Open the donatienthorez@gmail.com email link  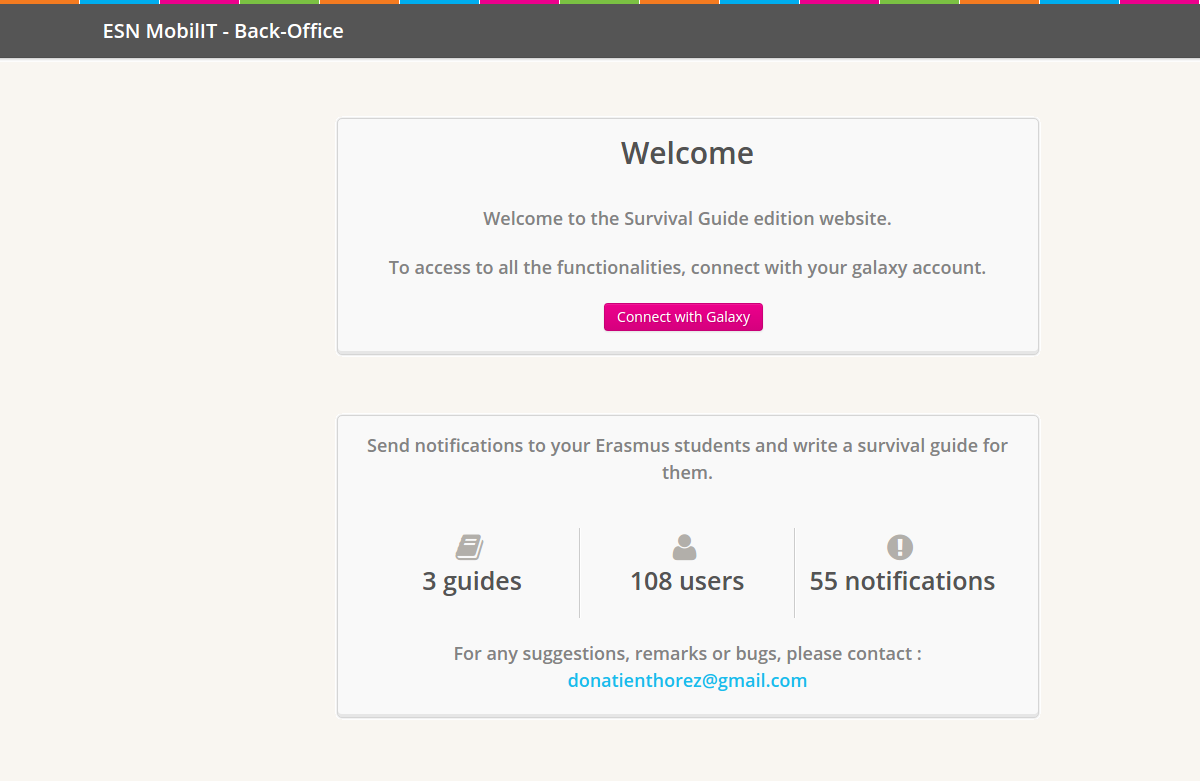pyautogui.click(x=687, y=681)
